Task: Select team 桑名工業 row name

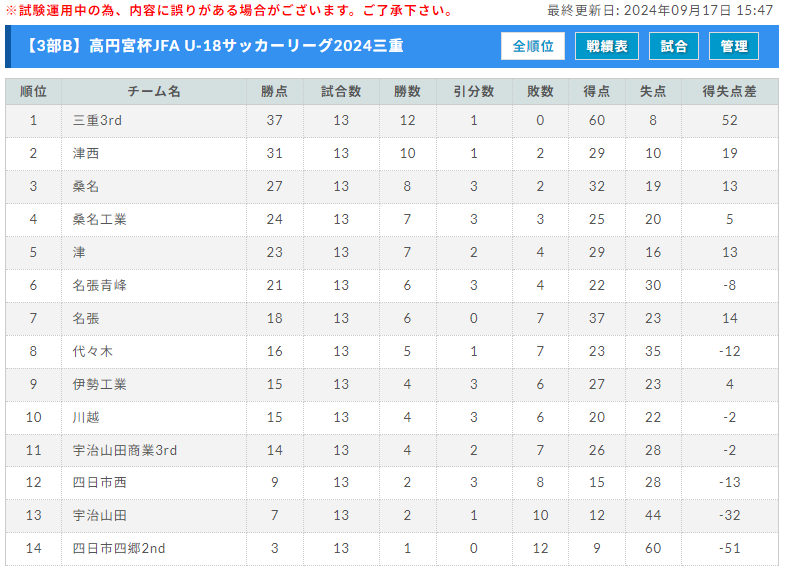Action: [x=100, y=219]
